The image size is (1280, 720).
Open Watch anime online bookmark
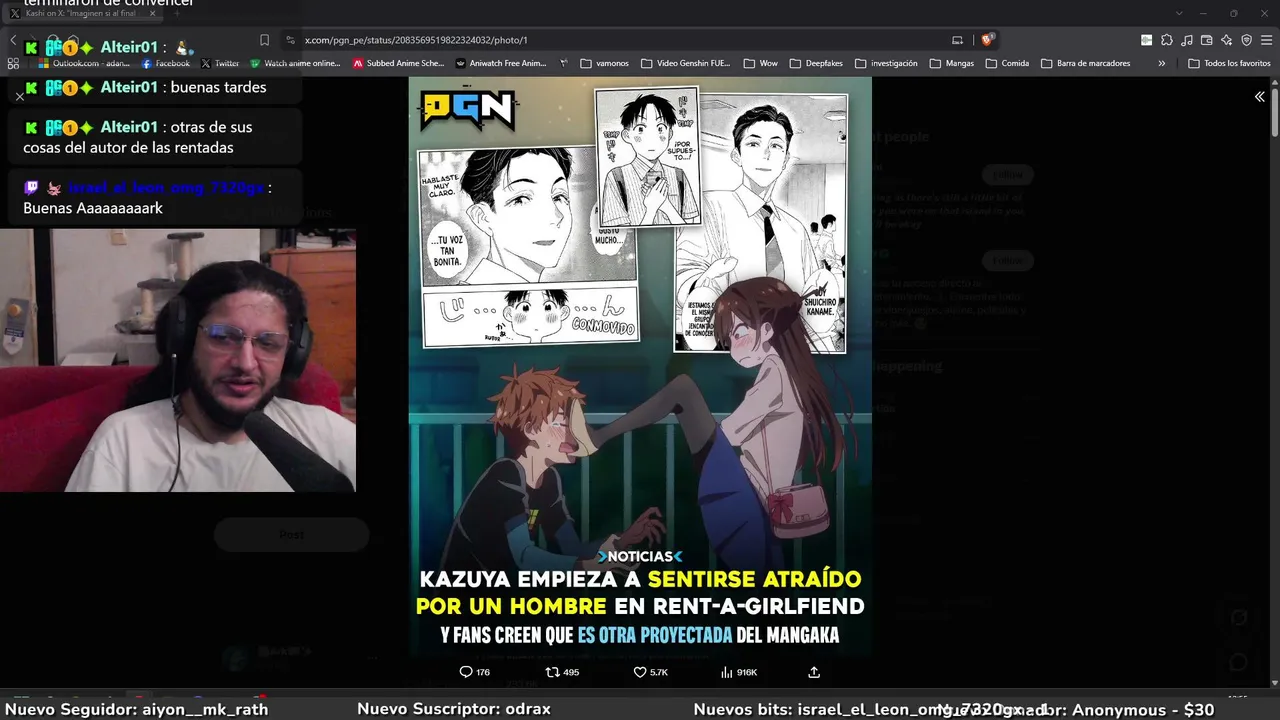coord(296,63)
